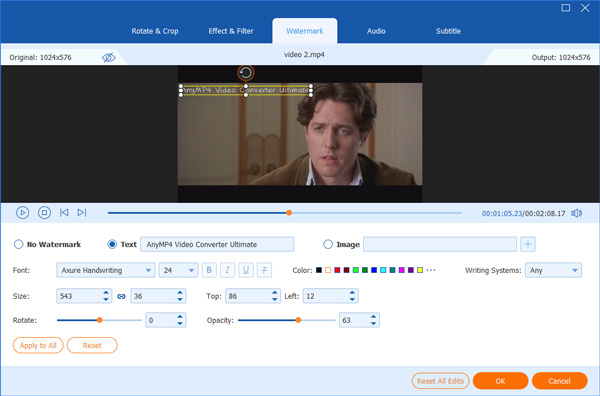Toggle the original preview eye icon
Viewport: 600px width, 396px height.
[x=109, y=57]
